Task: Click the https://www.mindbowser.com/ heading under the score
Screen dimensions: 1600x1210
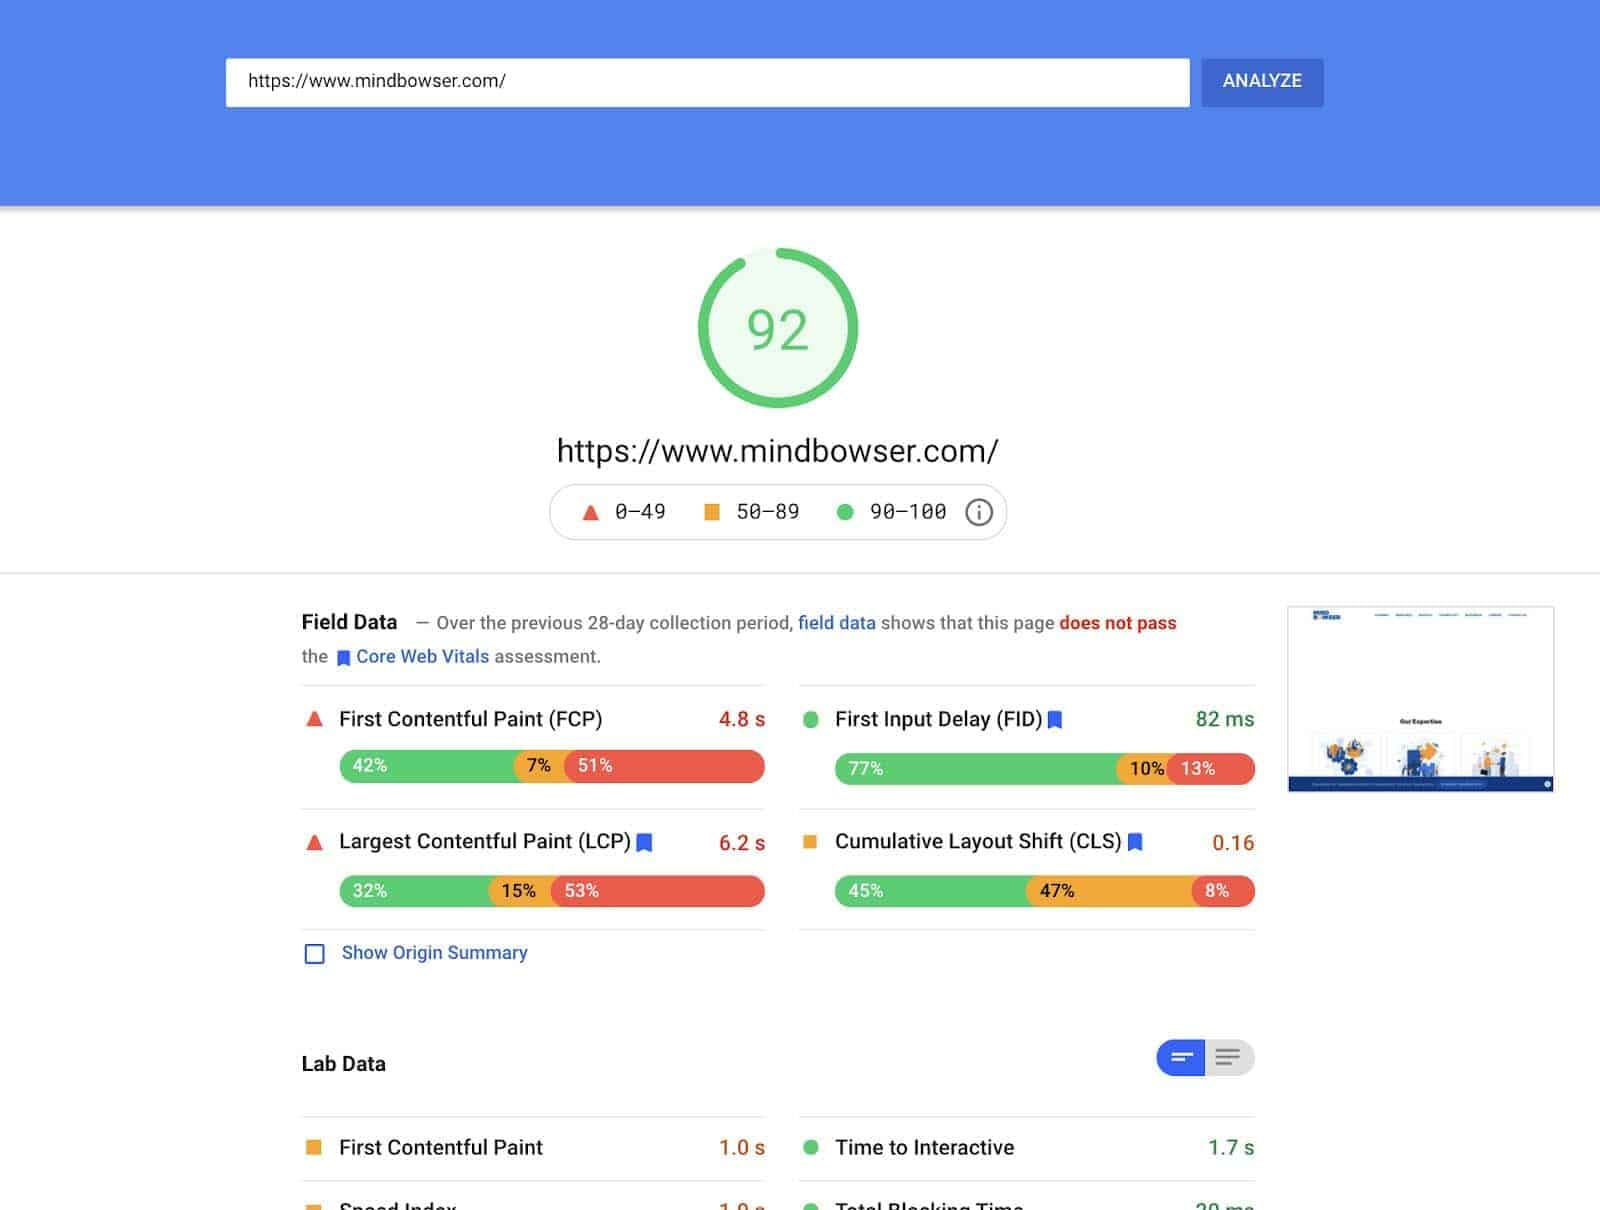Action: coord(777,450)
